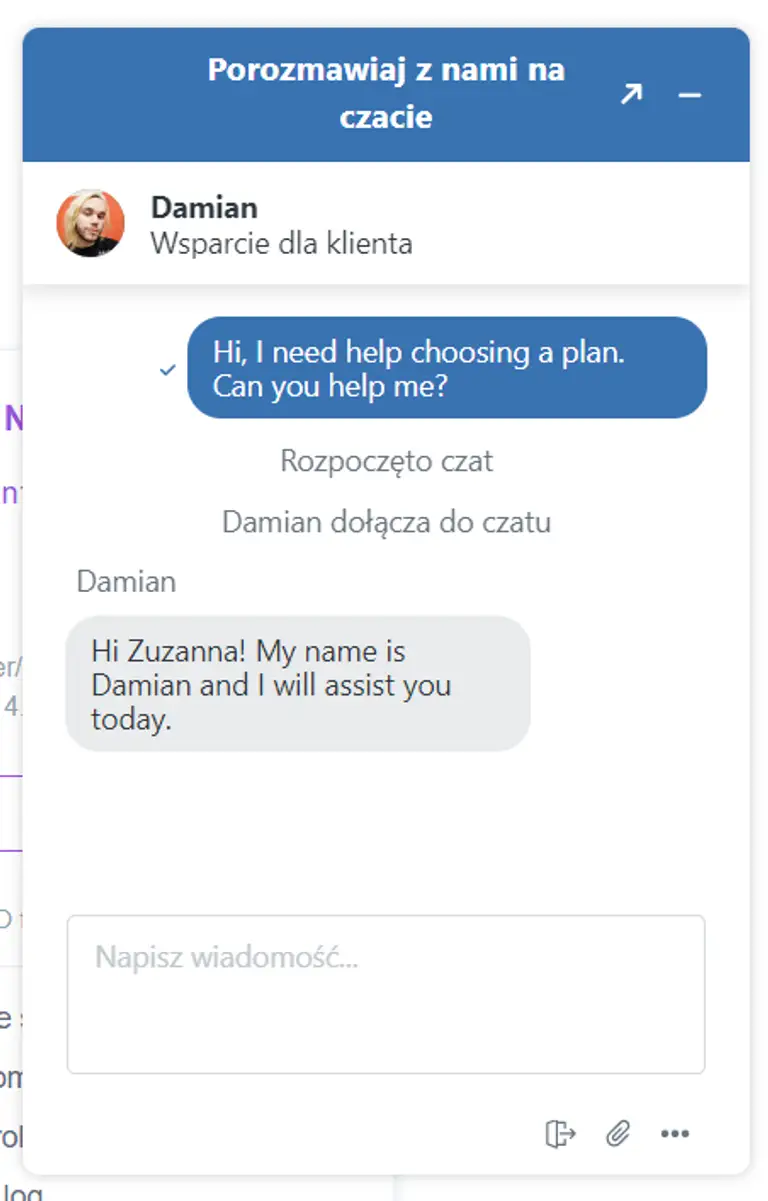This screenshot has width=768, height=1201.
Task: Attach a file using the paperclip icon
Action: [x=618, y=1133]
